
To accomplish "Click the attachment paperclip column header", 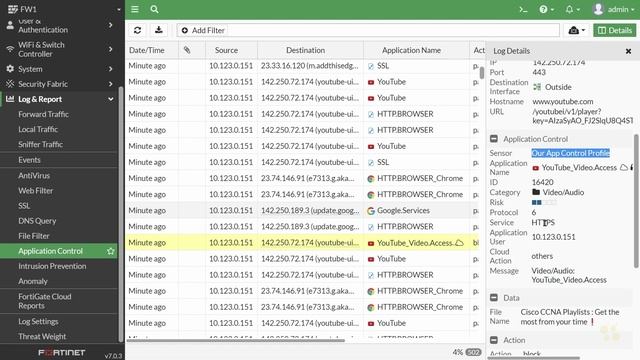I will (187, 50).
